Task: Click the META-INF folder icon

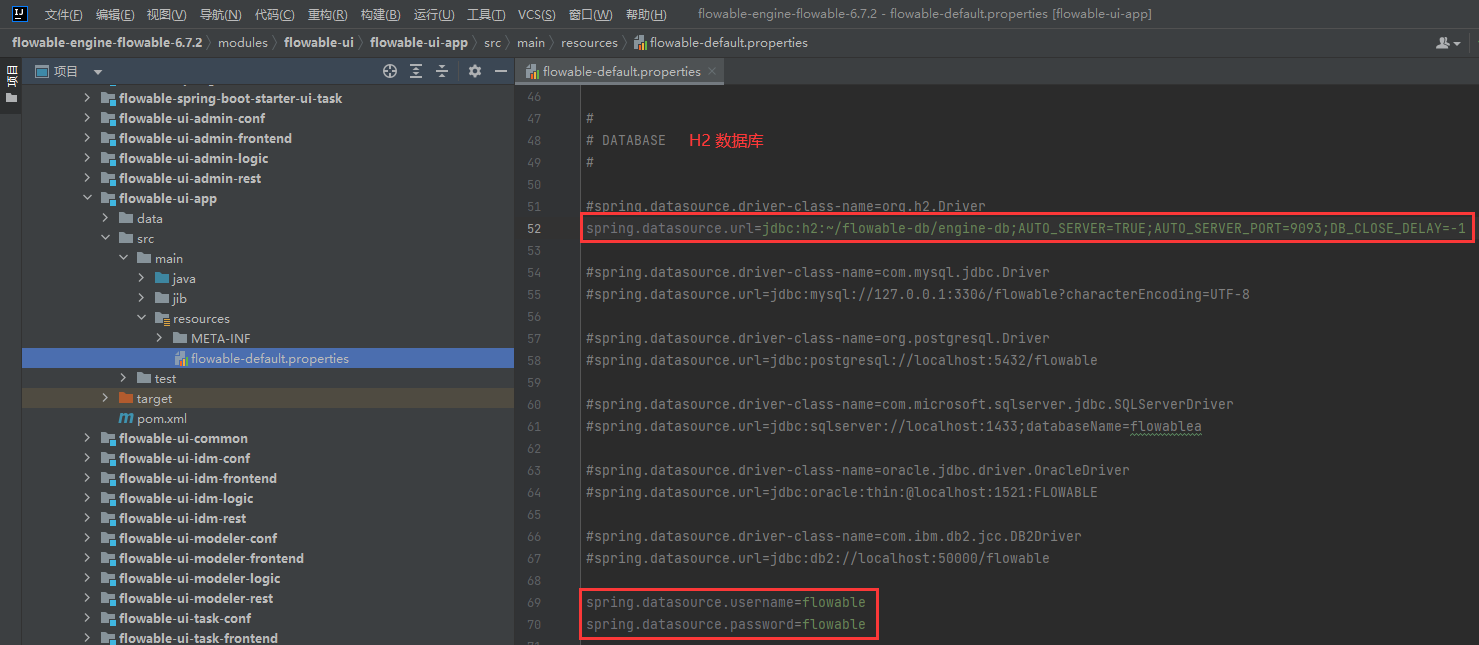Action: (180, 338)
